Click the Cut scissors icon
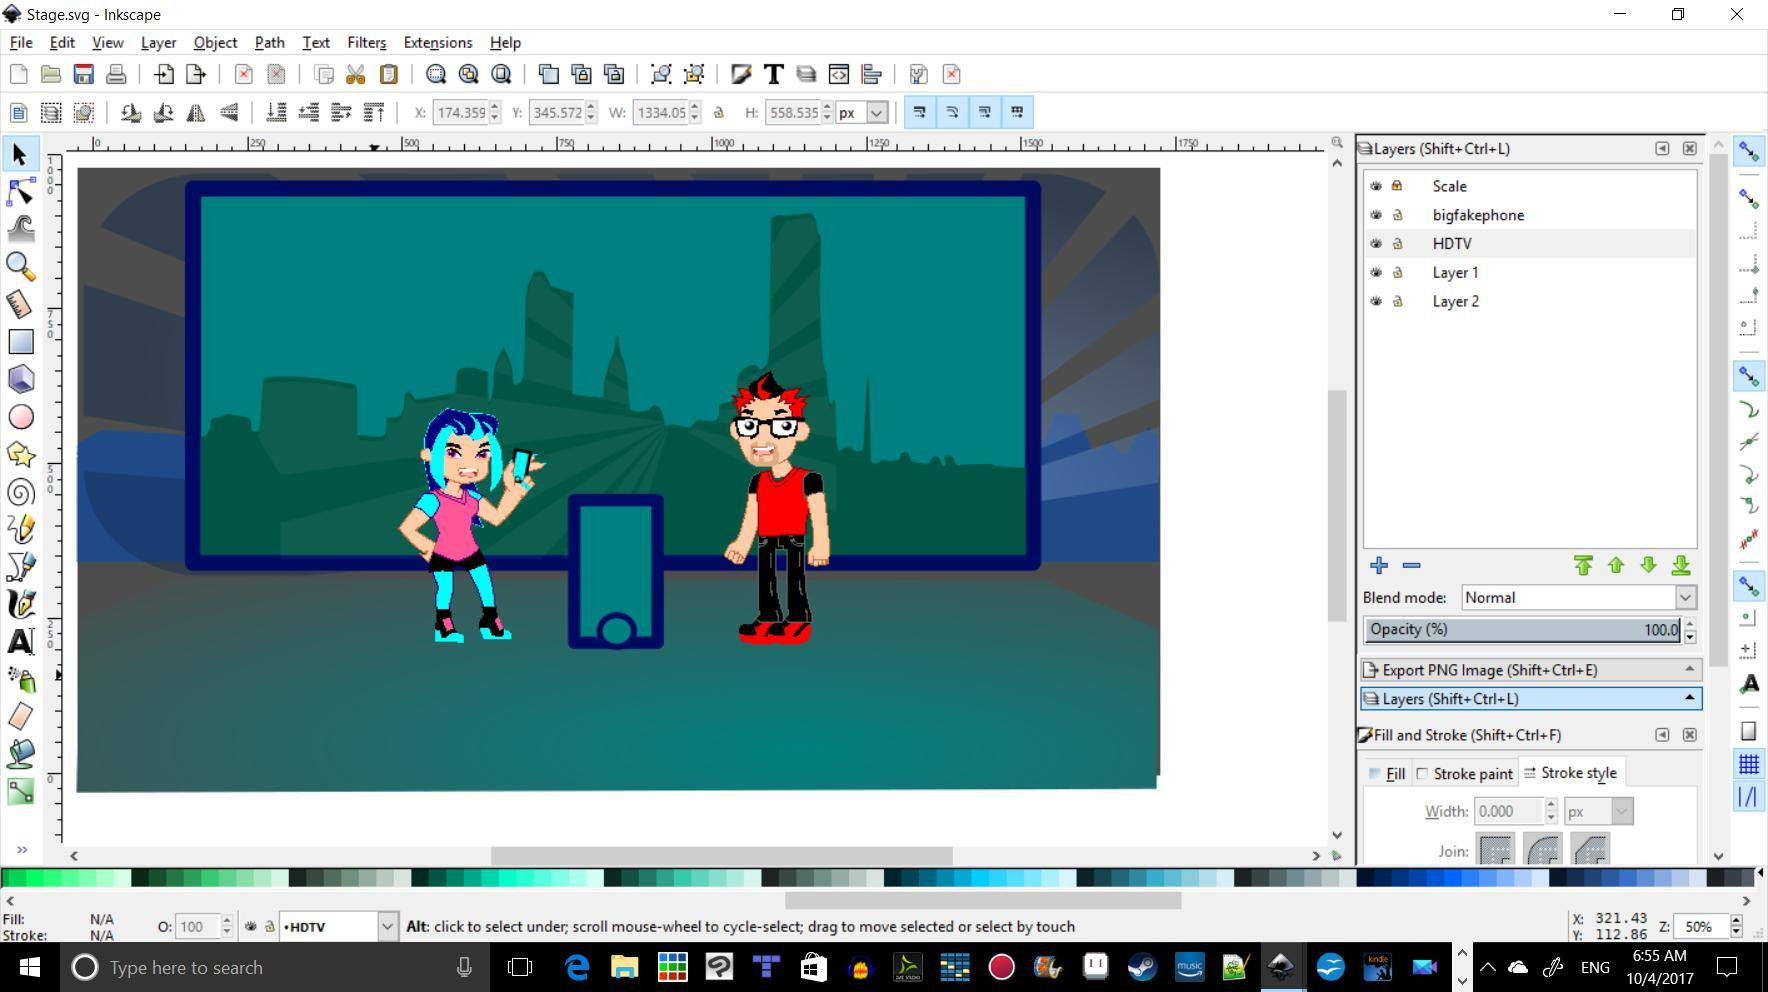This screenshot has width=1768, height=992. click(x=355, y=74)
